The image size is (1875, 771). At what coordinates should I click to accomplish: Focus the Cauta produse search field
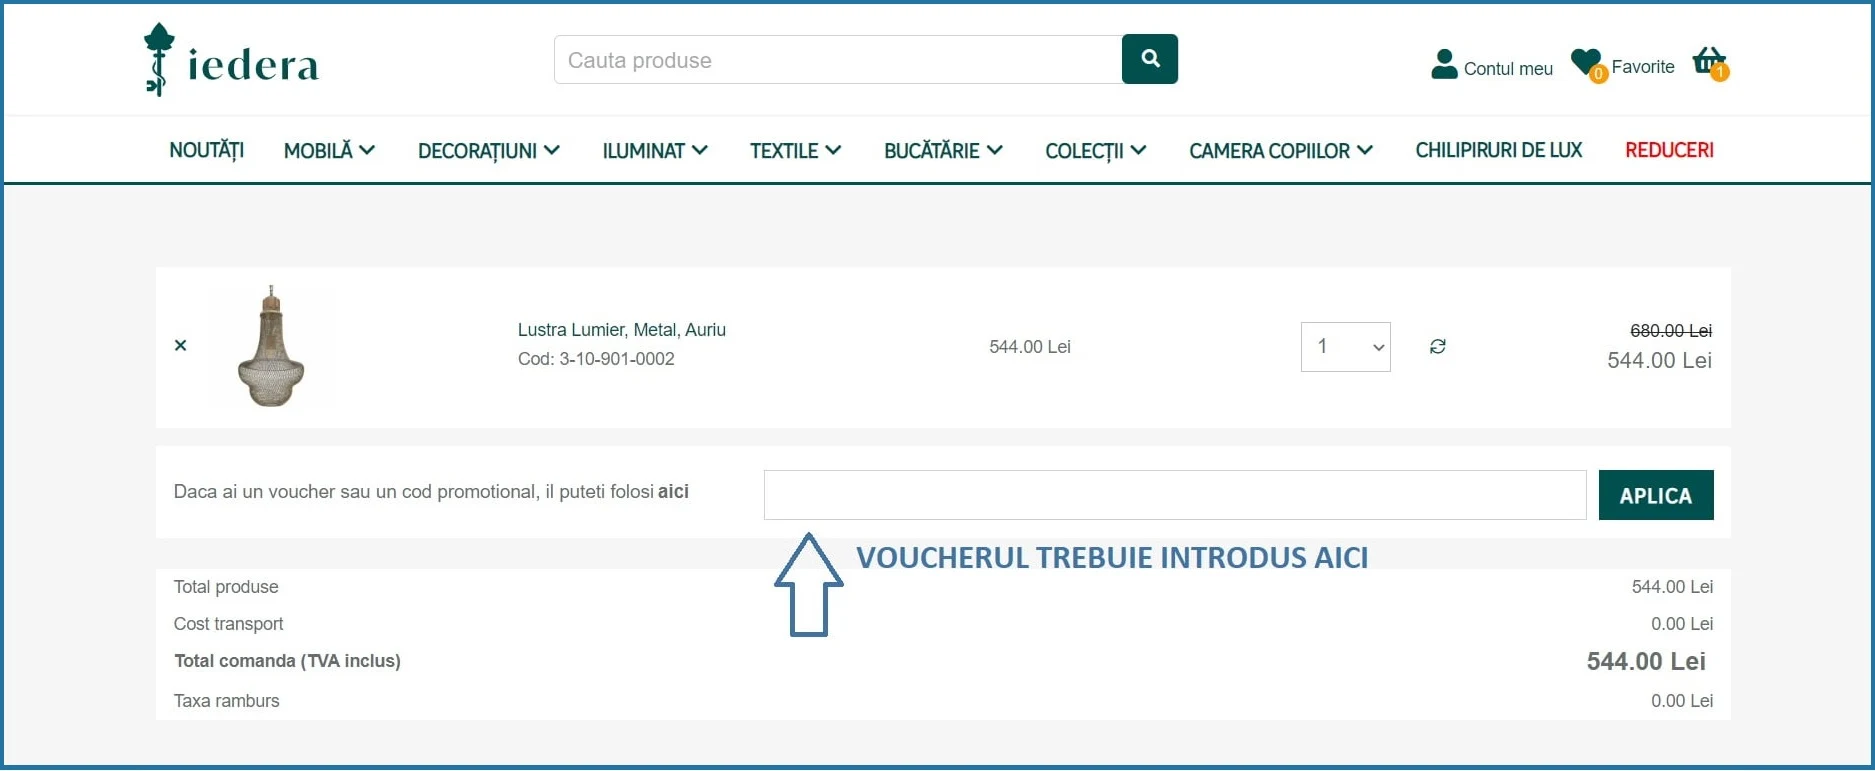coord(838,60)
